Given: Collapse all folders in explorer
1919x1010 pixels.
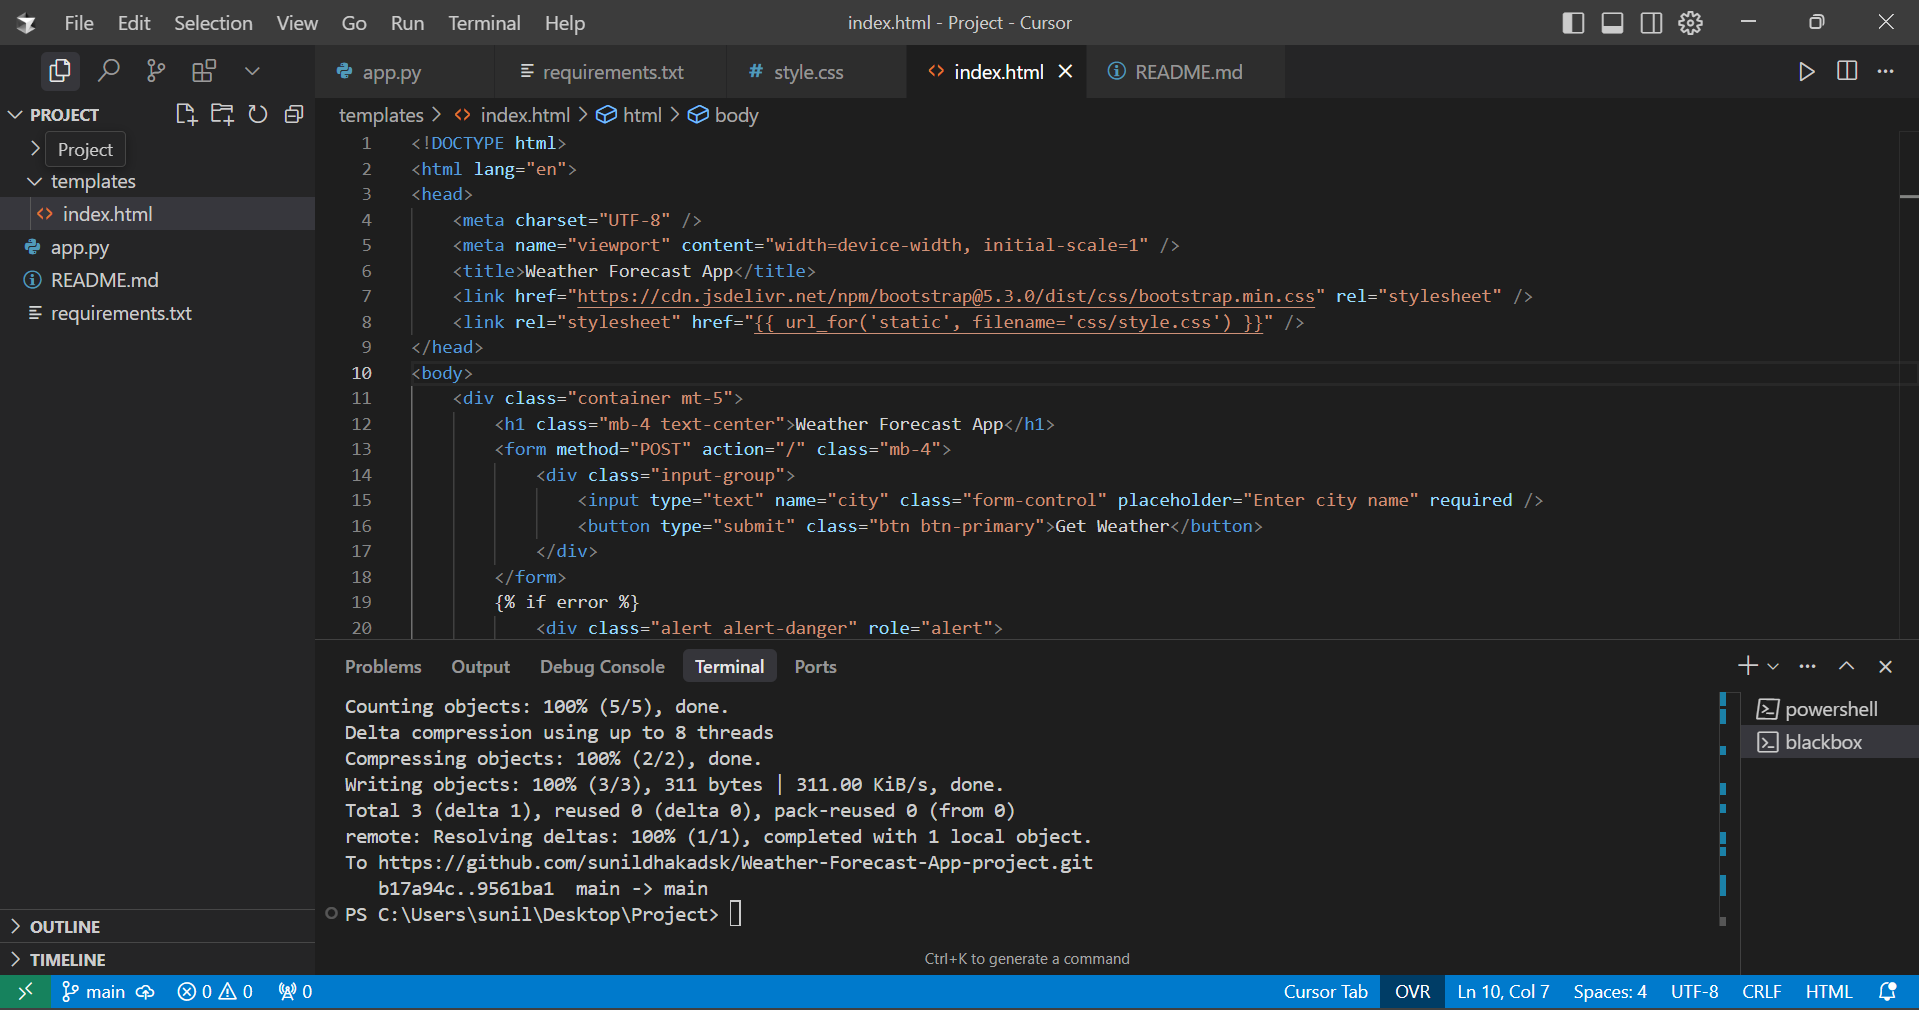Looking at the screenshot, I should [294, 114].
